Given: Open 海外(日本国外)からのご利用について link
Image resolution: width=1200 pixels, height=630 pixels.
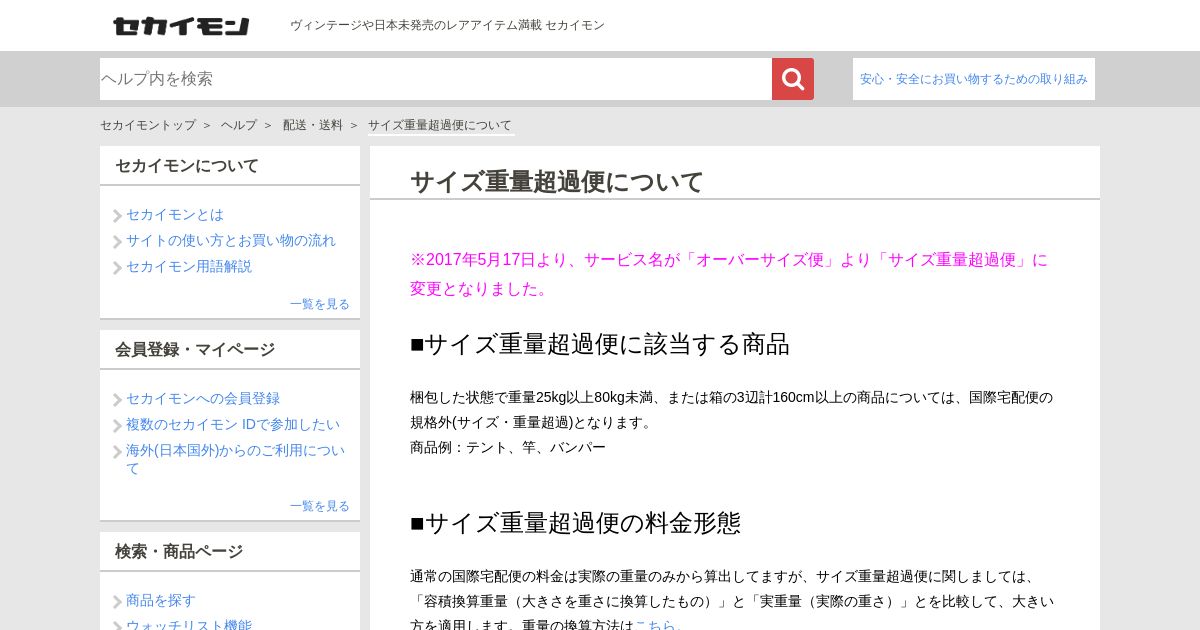Looking at the screenshot, I should pos(235,459).
